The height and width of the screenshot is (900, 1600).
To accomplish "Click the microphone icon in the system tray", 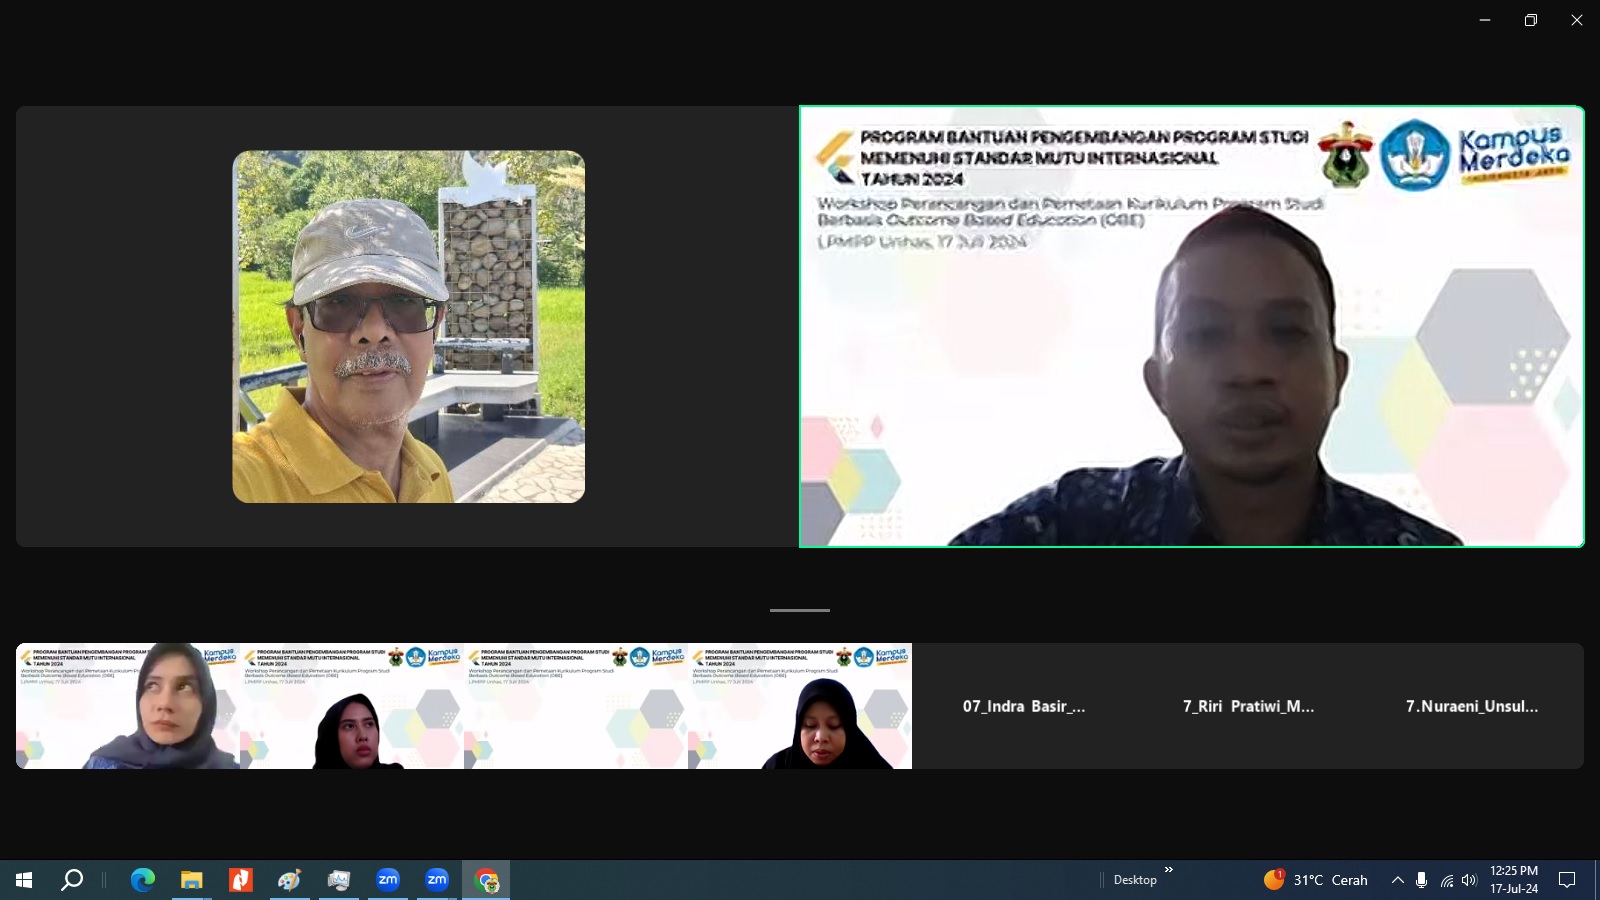I will 1423,881.
